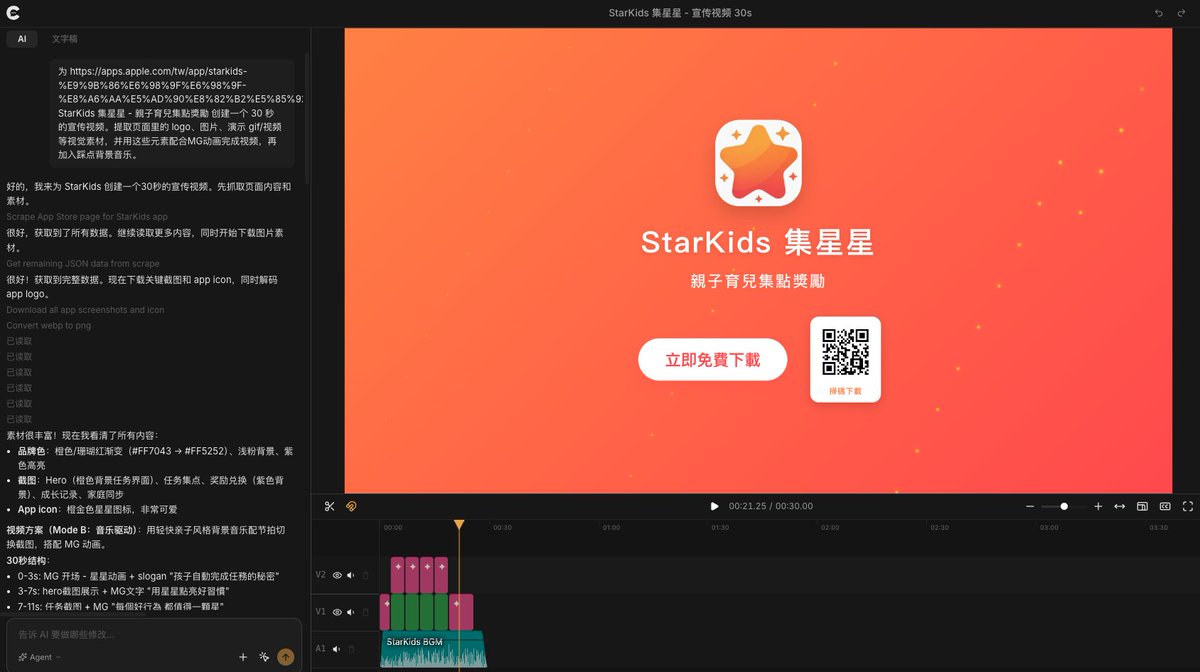The image size is (1200, 672).
Task: Click the undo arrow in title bar
Action: [1159, 13]
